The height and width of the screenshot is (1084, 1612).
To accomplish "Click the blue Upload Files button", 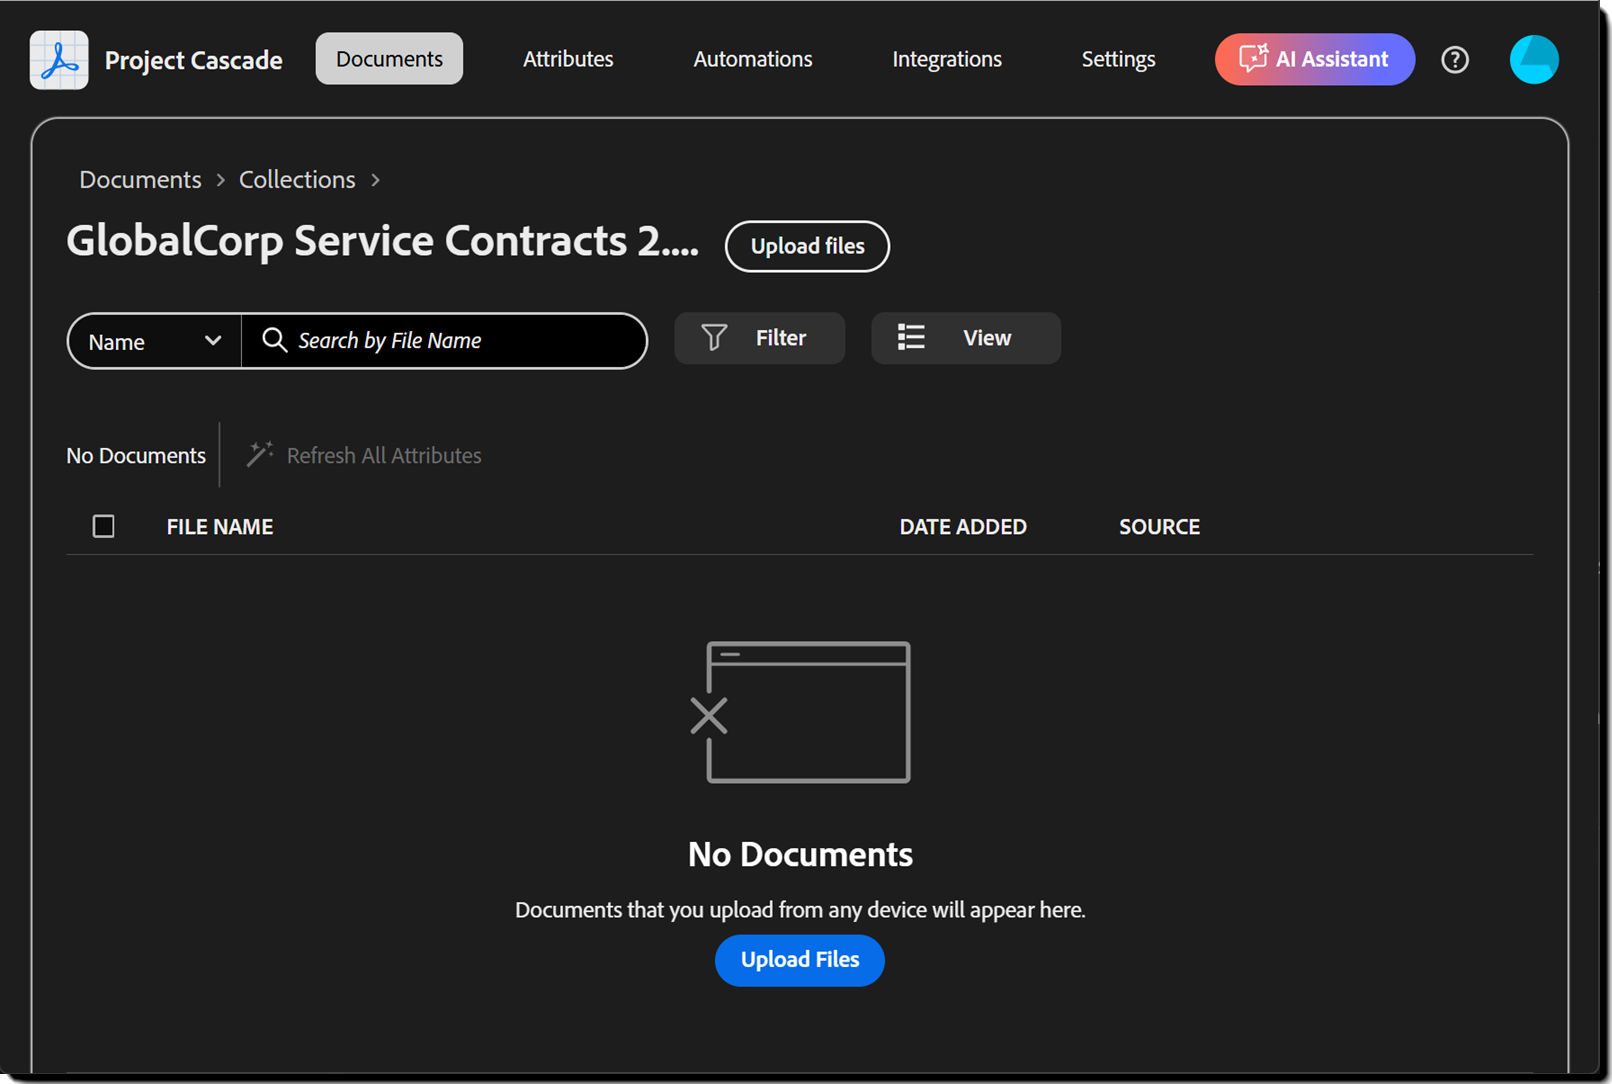I will pyautogui.click(x=799, y=960).
